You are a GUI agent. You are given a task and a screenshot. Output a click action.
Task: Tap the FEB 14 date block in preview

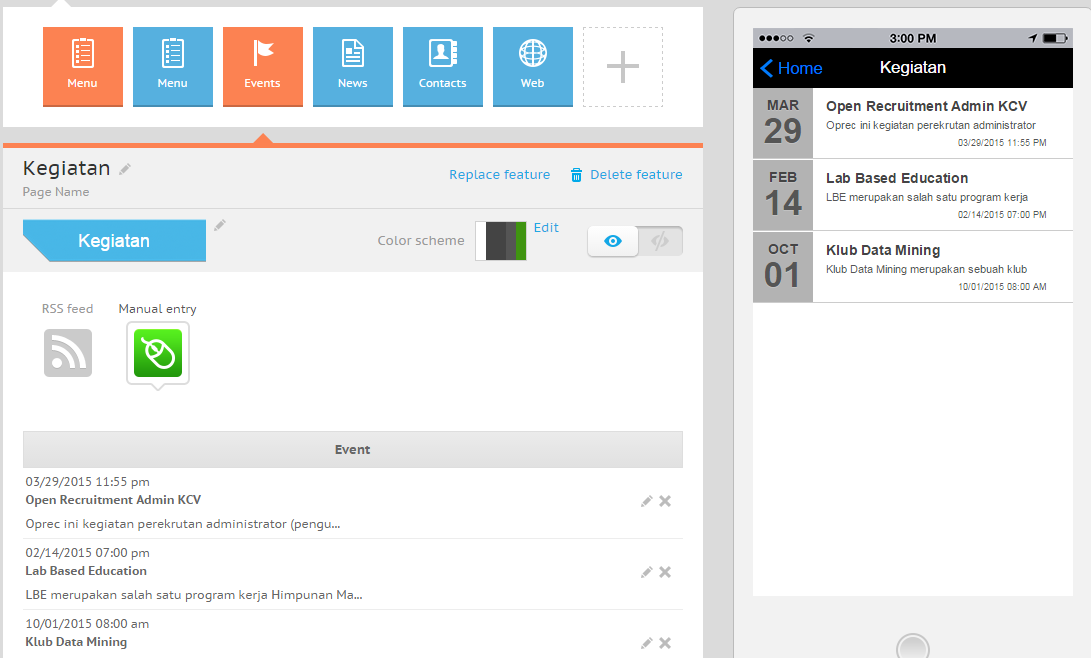click(783, 195)
